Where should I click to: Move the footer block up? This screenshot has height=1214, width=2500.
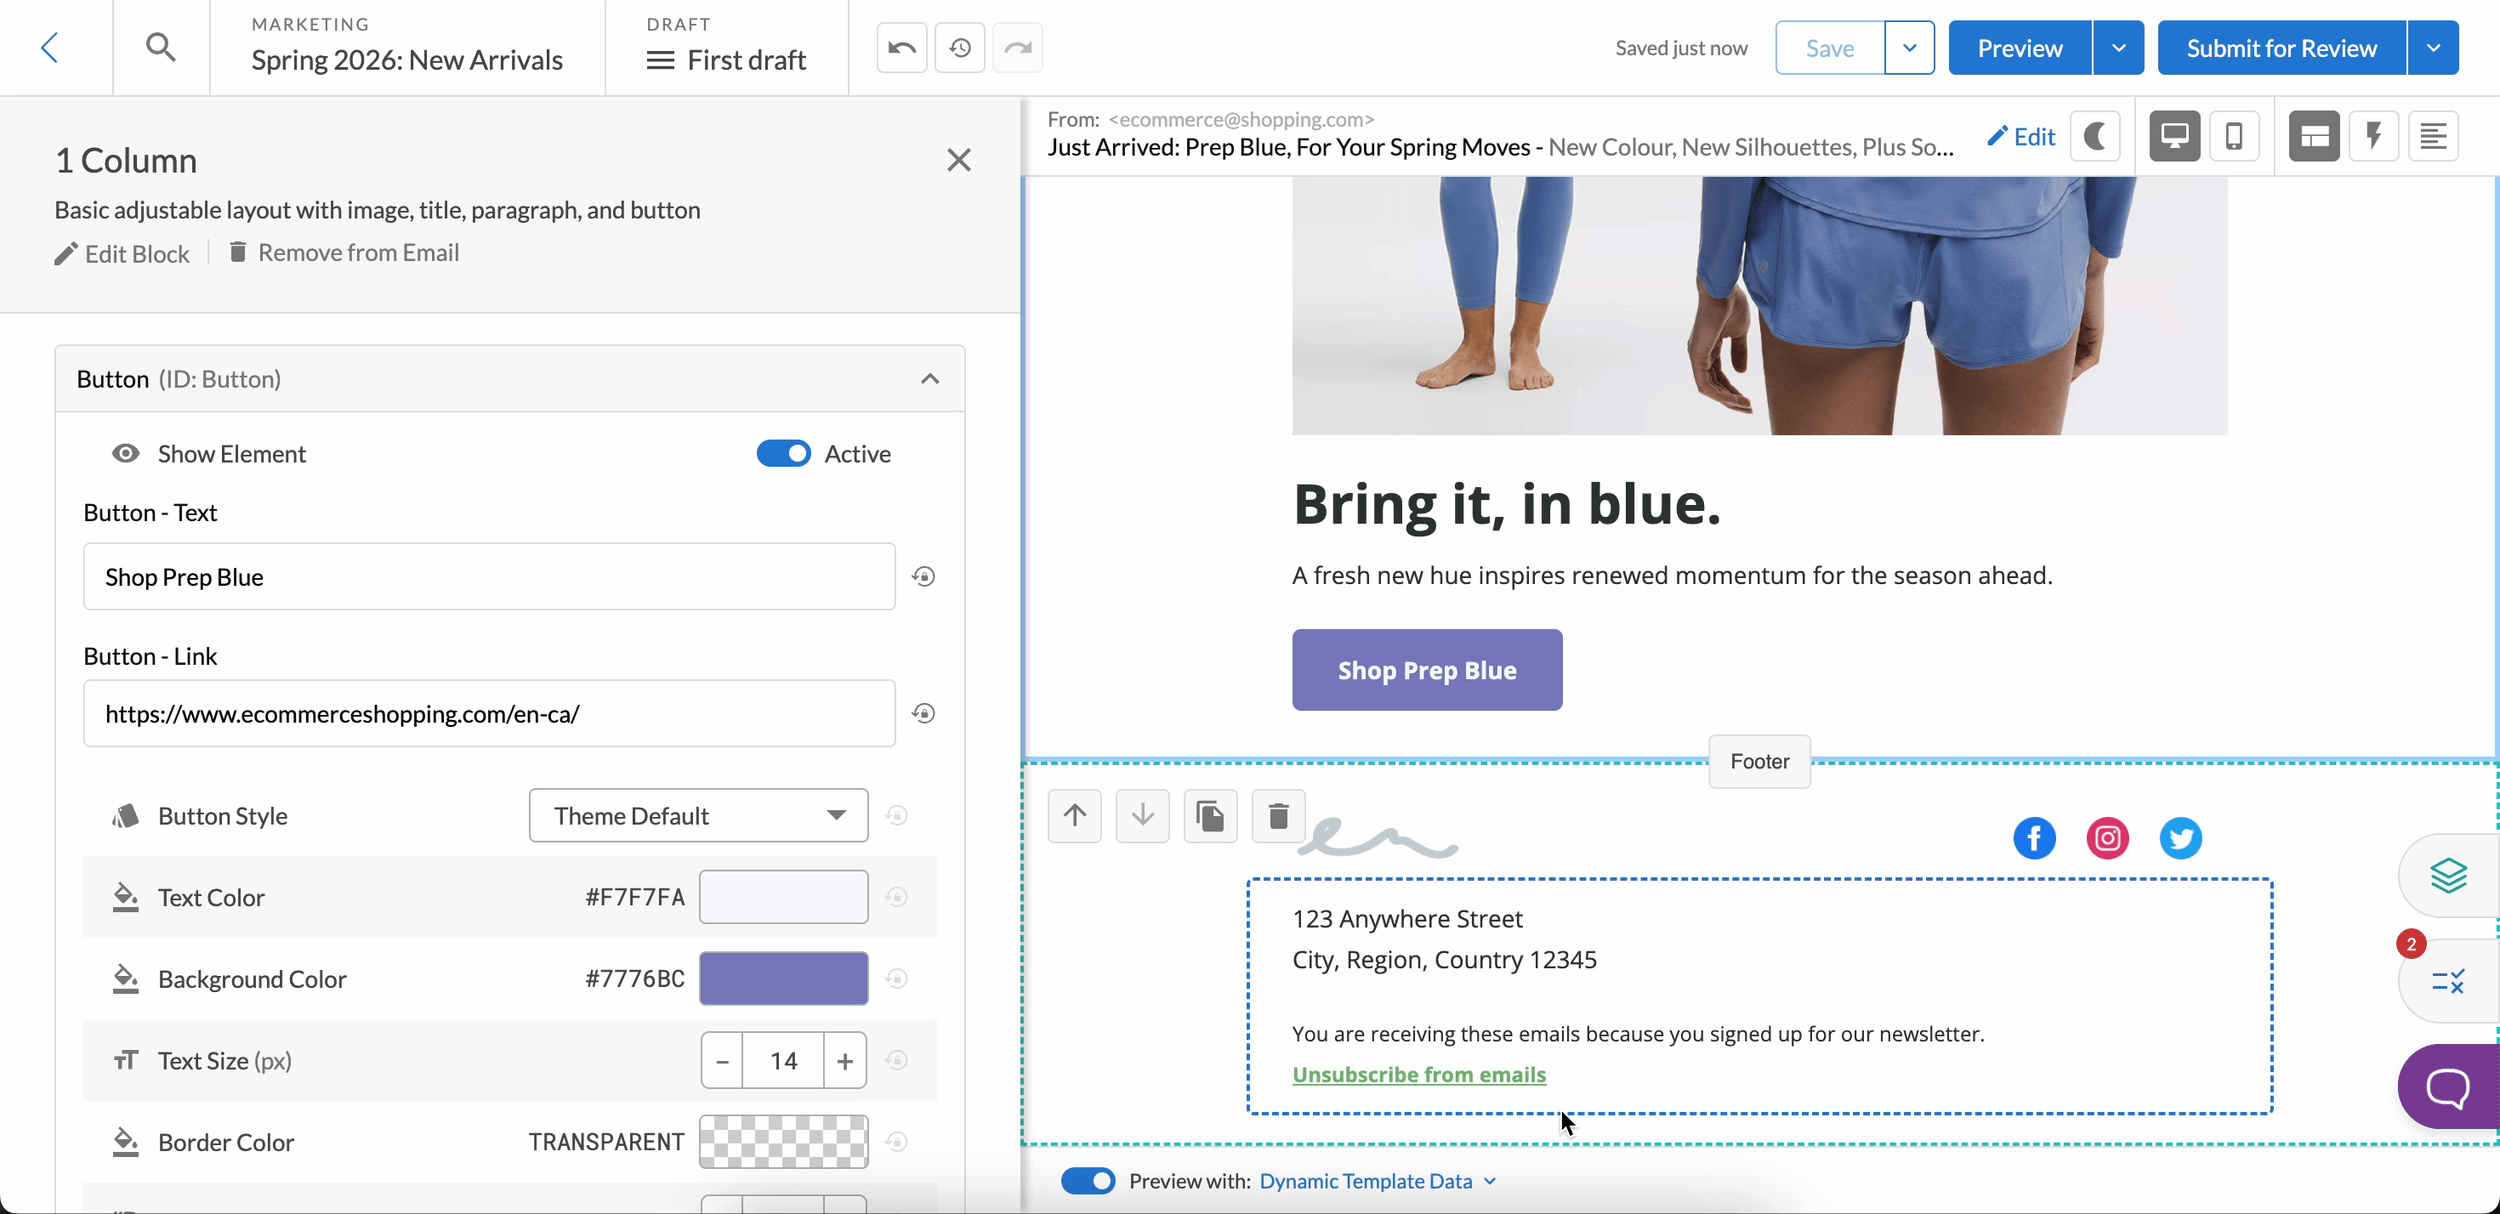[1074, 816]
